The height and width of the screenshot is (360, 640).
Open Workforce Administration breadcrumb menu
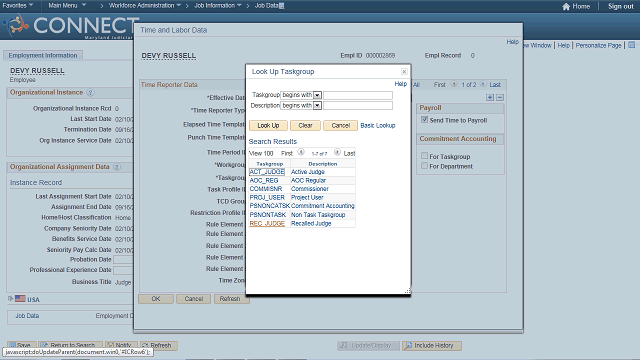click(x=144, y=5)
